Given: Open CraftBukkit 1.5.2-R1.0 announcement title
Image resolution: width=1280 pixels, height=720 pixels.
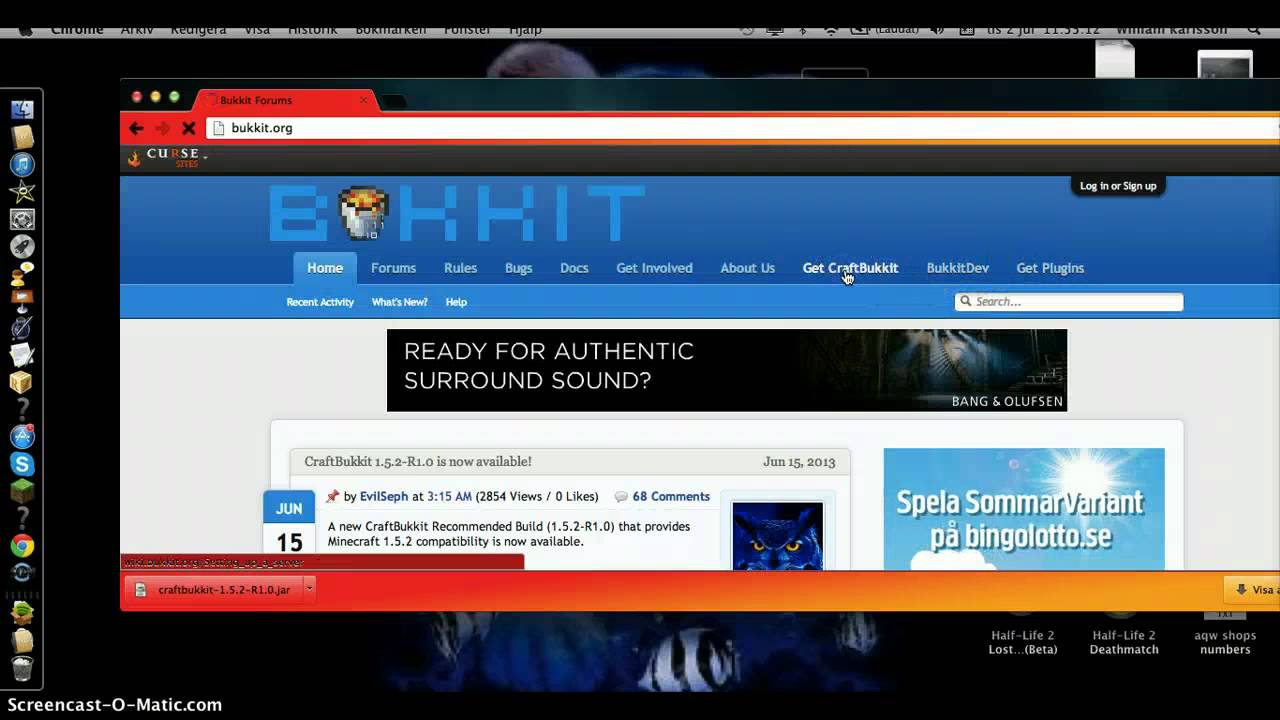Looking at the screenshot, I should [418, 462].
